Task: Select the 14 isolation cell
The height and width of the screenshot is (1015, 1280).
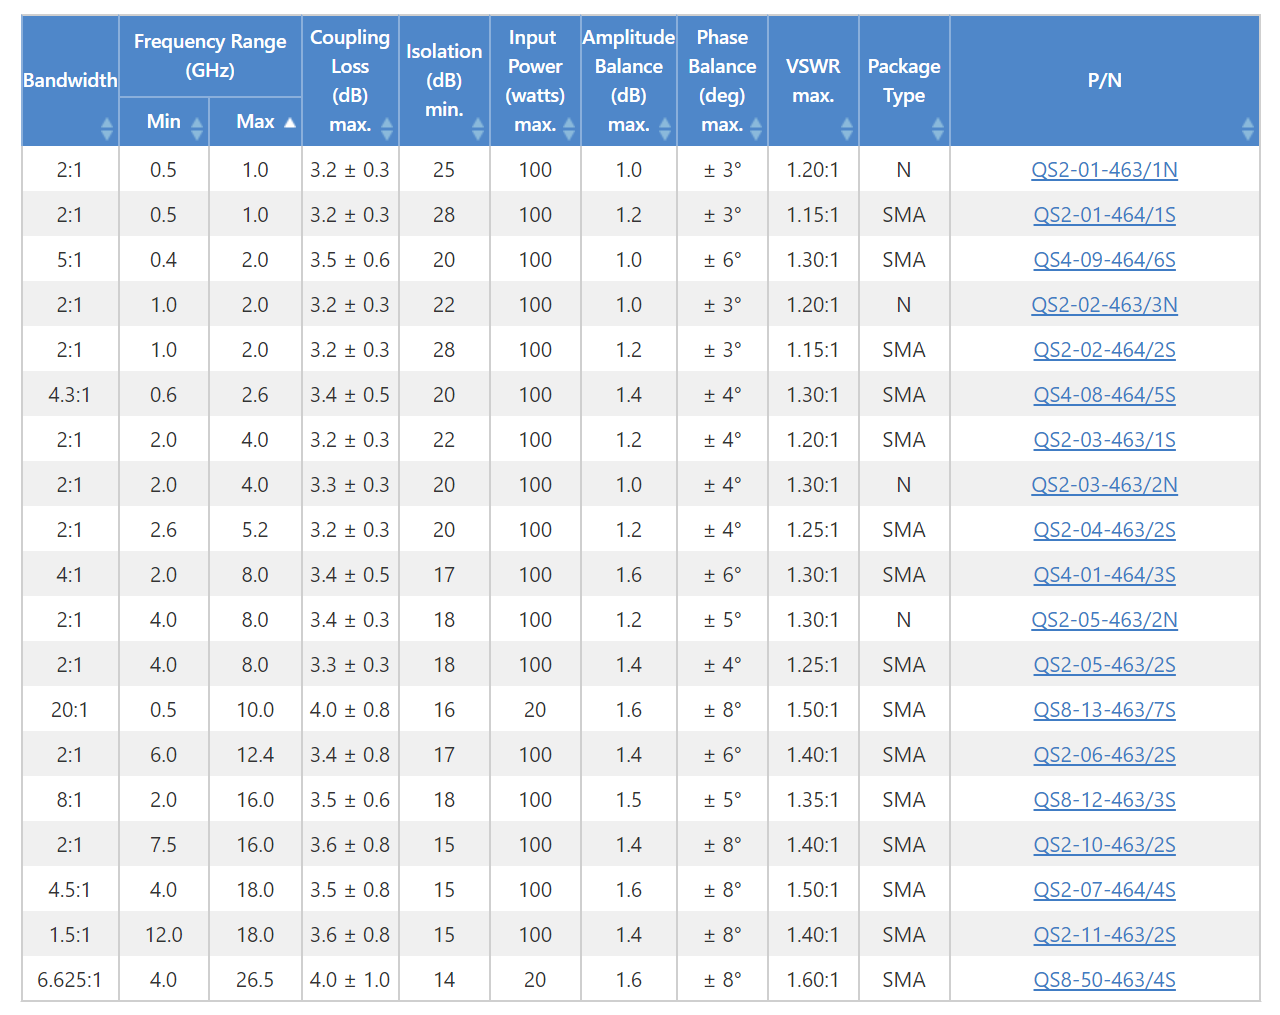Action: coord(444,980)
